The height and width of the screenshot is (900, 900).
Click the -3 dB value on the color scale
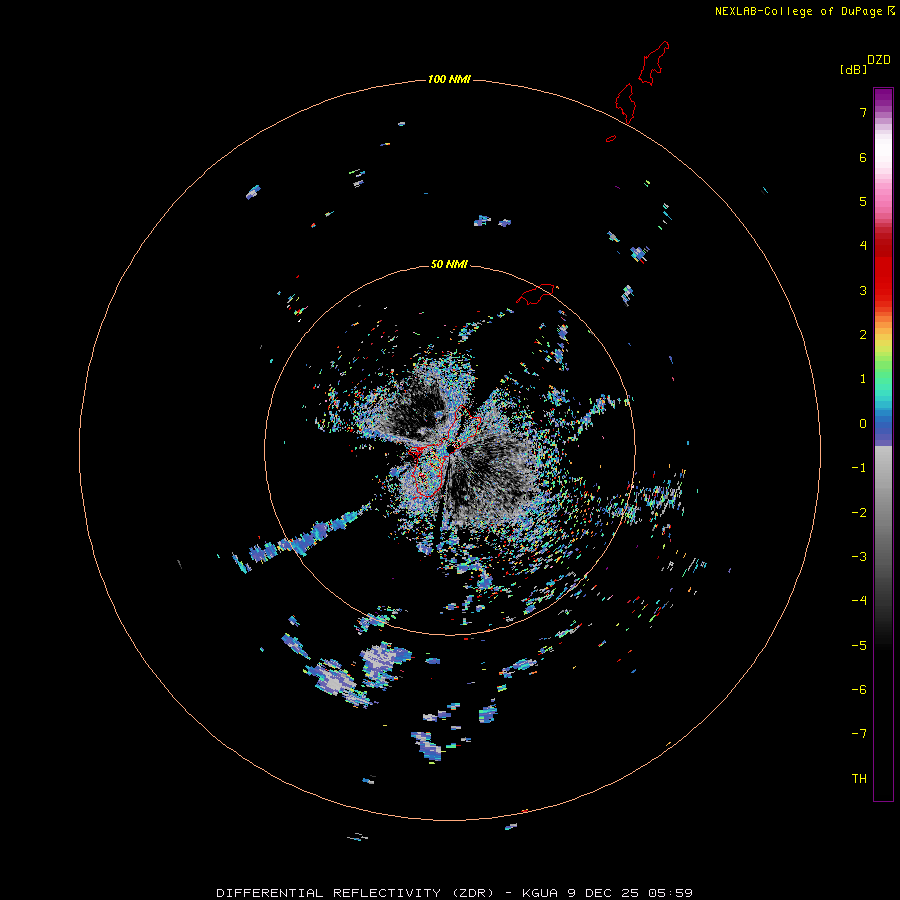(859, 556)
